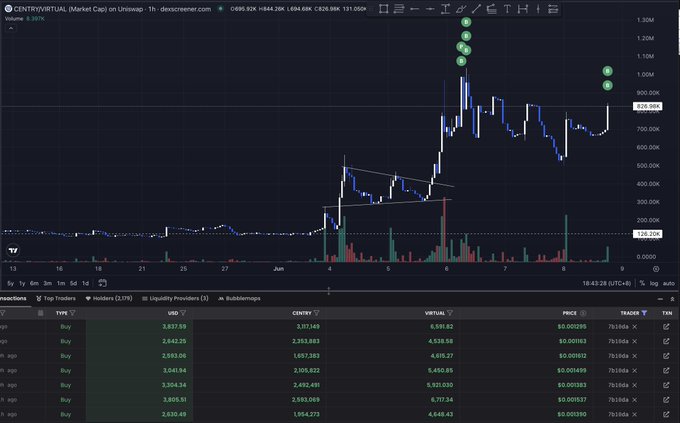
Task: Set chart range to 6m
Action: click(34, 283)
